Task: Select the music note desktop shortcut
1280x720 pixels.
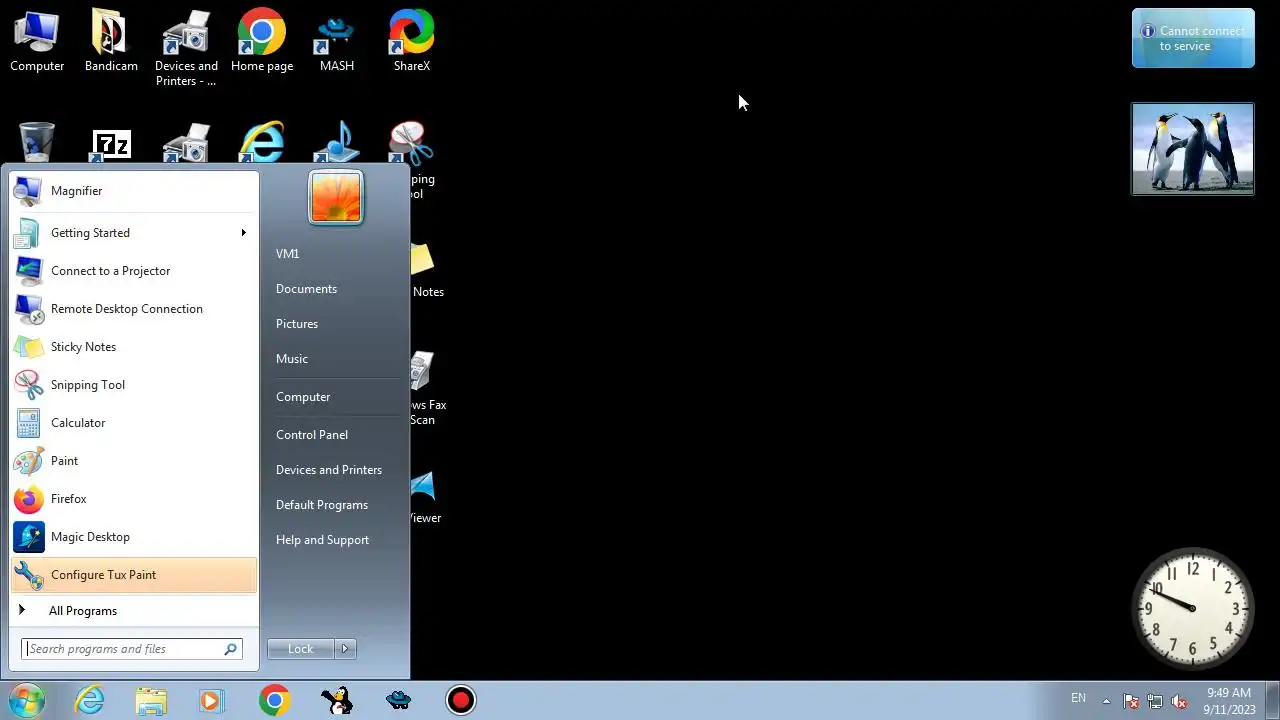Action: point(337,143)
